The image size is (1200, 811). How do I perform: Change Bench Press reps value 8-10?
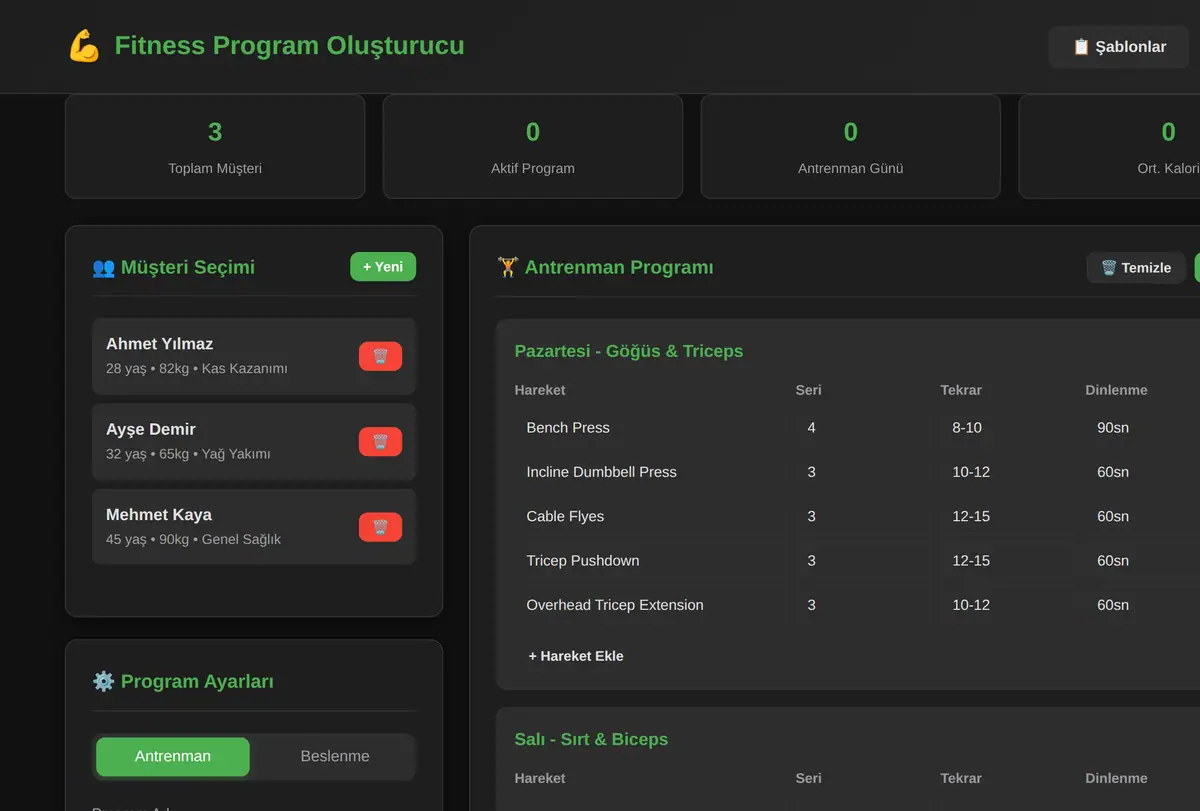[1007, 428]
